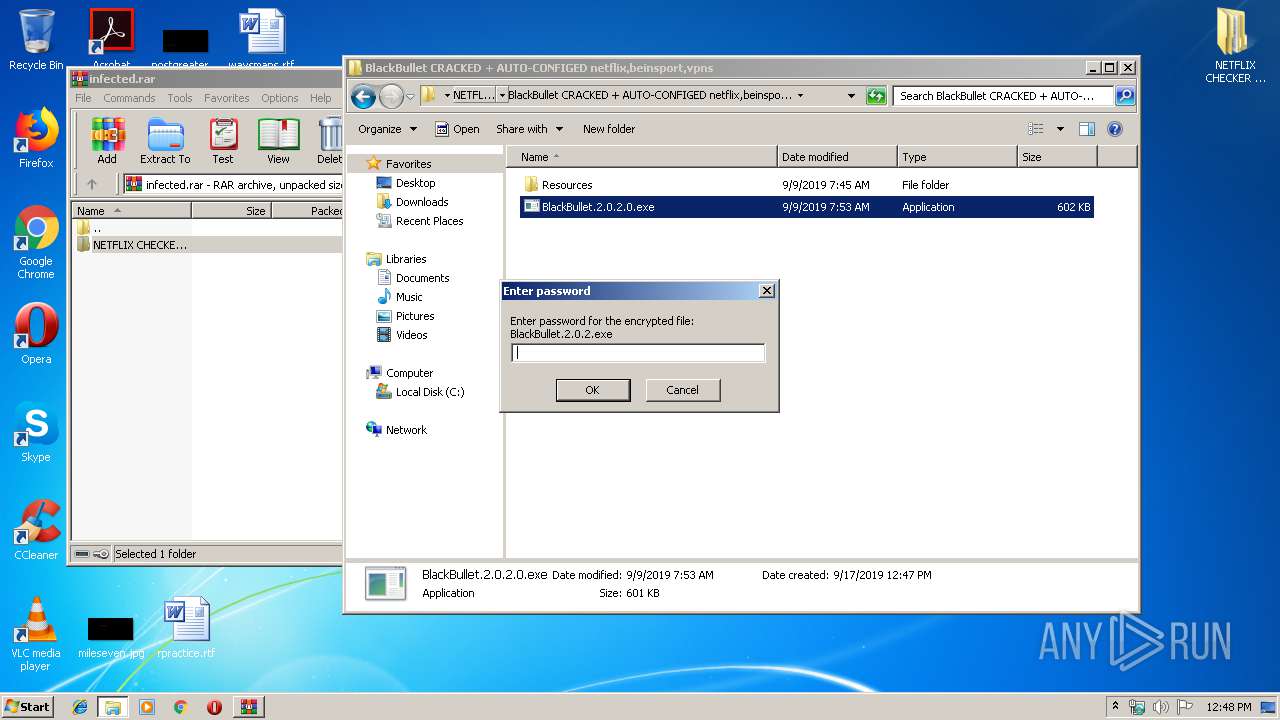
Task: Select the rpractice.rtf desktop file
Action: (186, 628)
